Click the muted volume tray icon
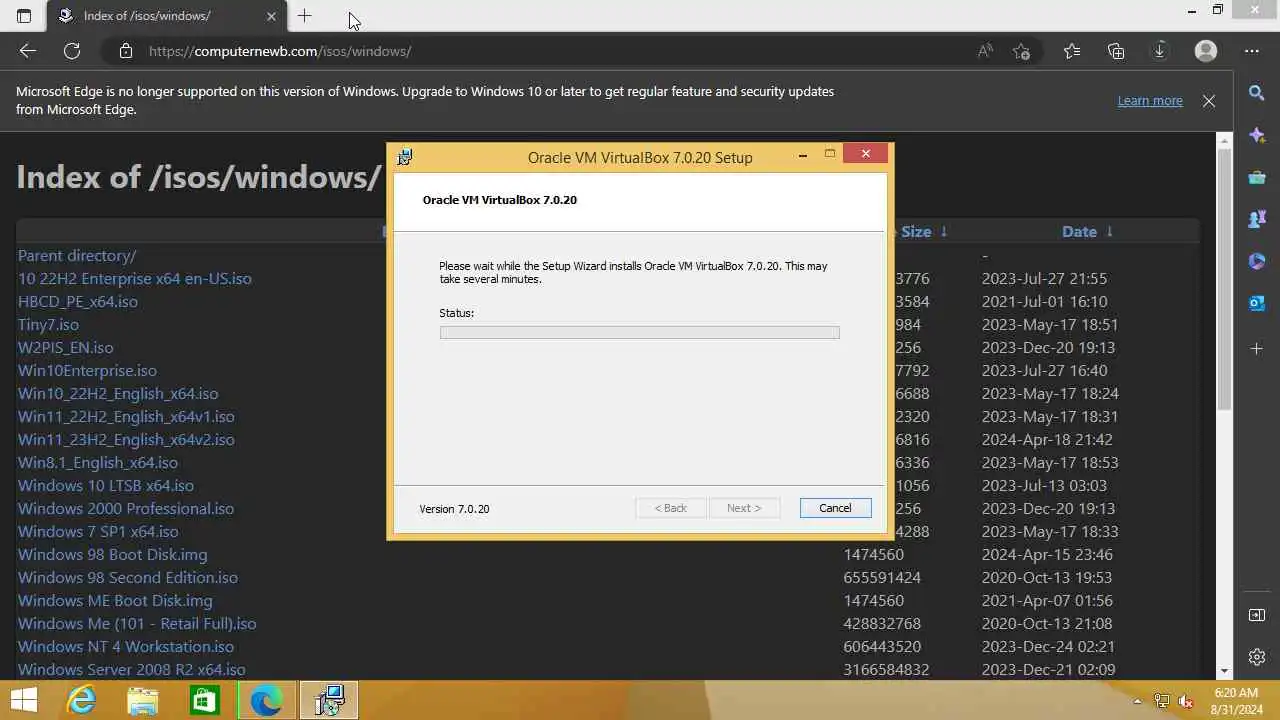Image resolution: width=1280 pixels, height=720 pixels. point(1186,701)
